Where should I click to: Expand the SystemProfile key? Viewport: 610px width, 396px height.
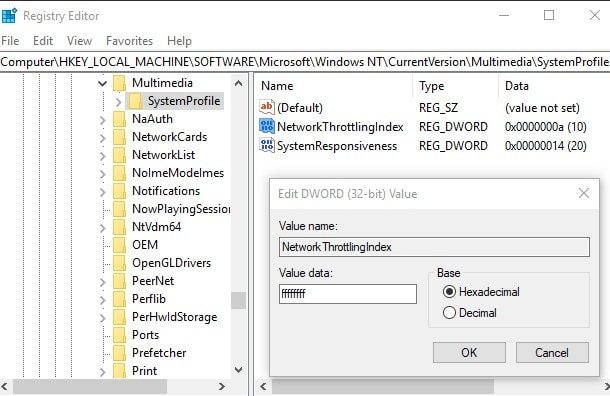pyautogui.click(x=119, y=102)
